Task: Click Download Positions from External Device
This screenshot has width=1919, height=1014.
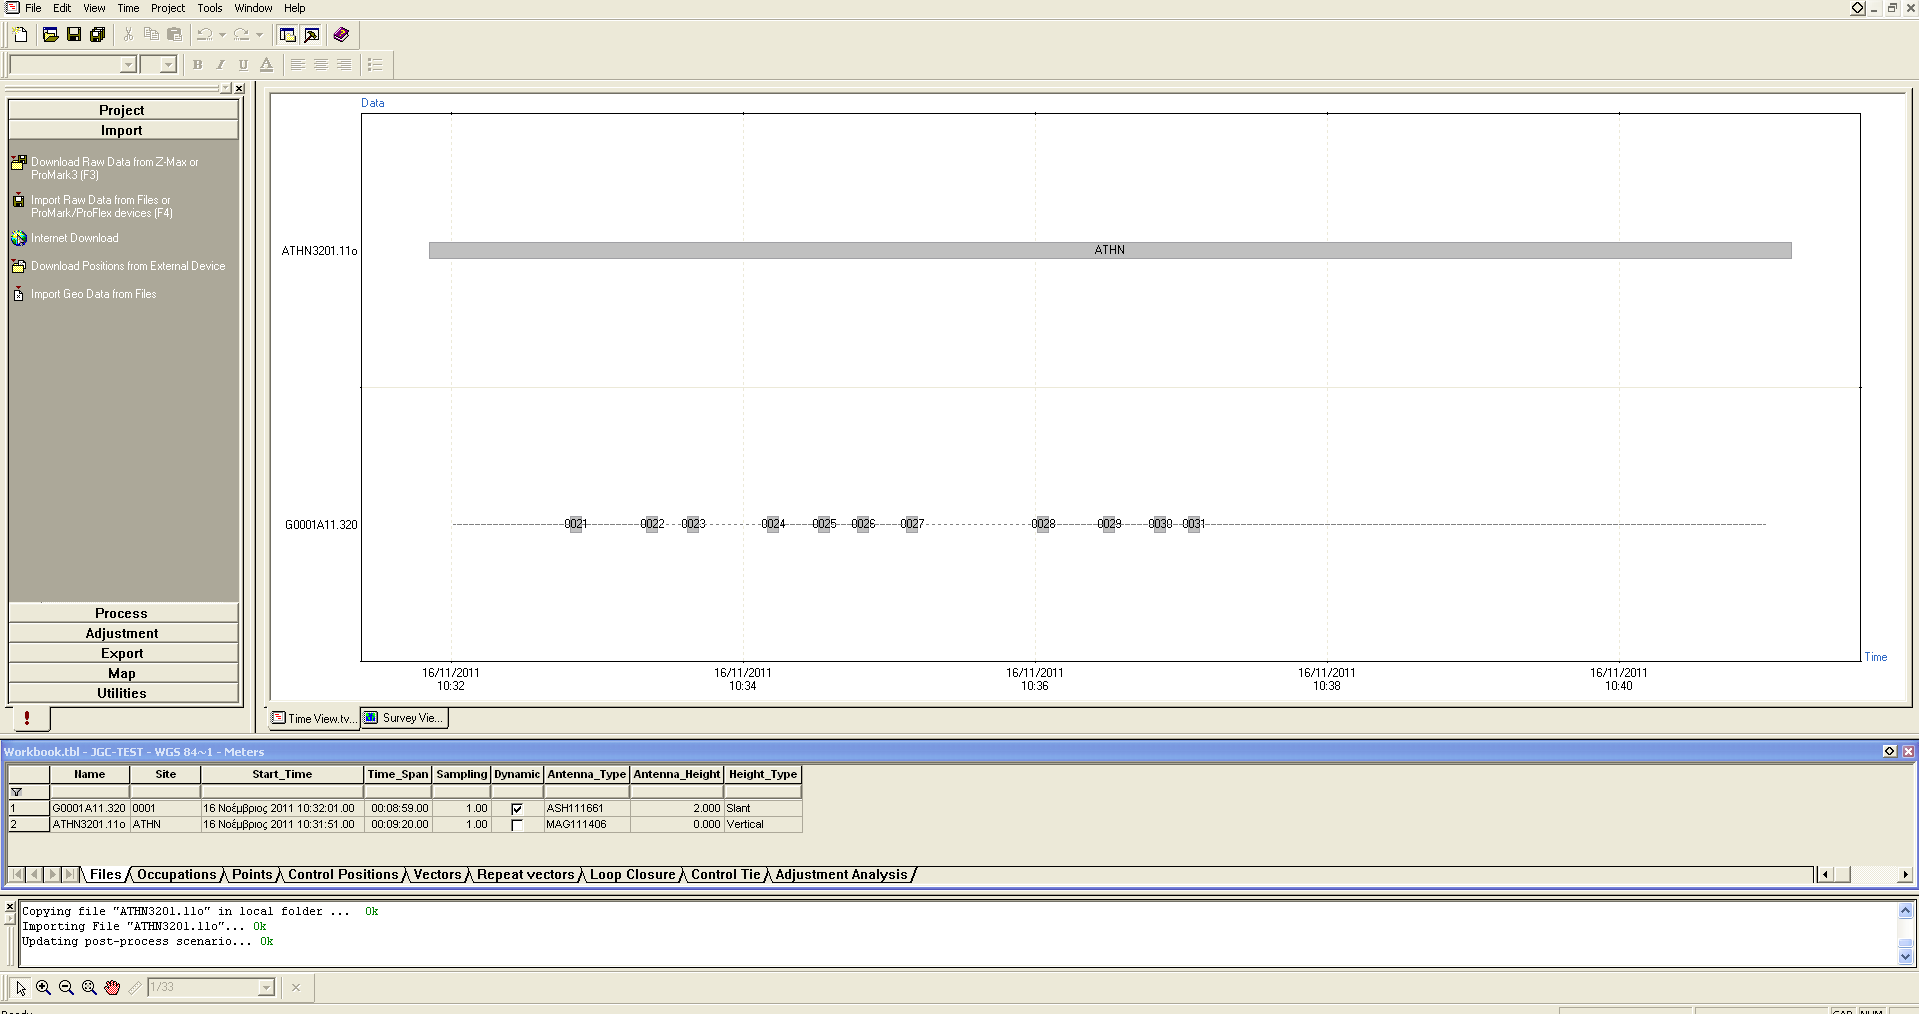Action: pos(128,266)
